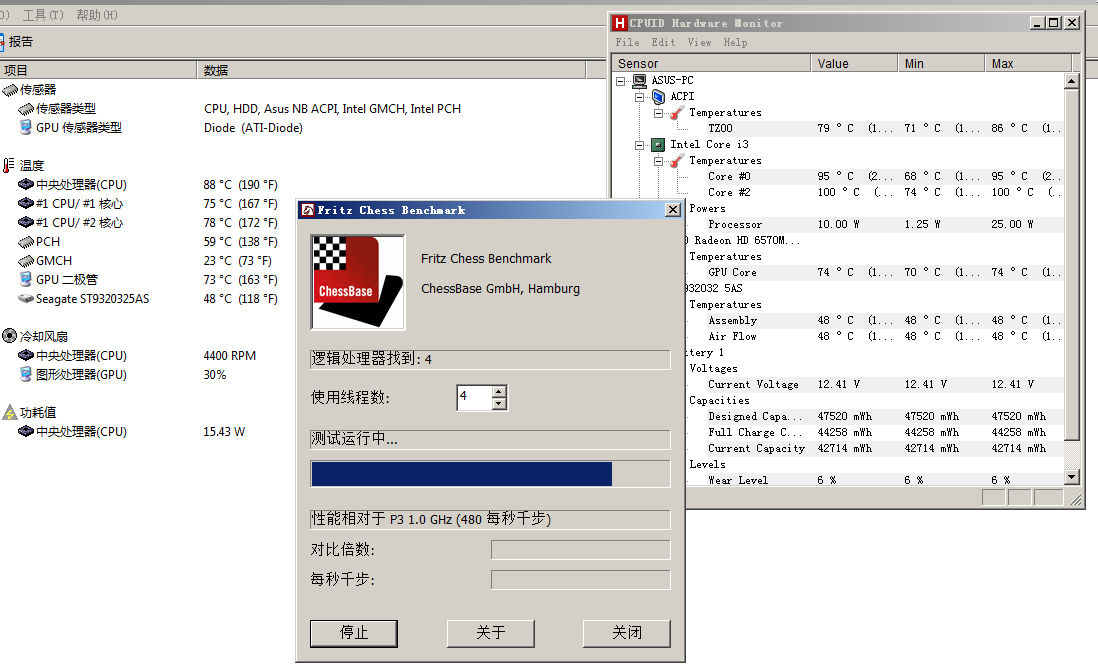Click the 停止 button to stop benchmark
This screenshot has height=669, width=1098.
354,633
